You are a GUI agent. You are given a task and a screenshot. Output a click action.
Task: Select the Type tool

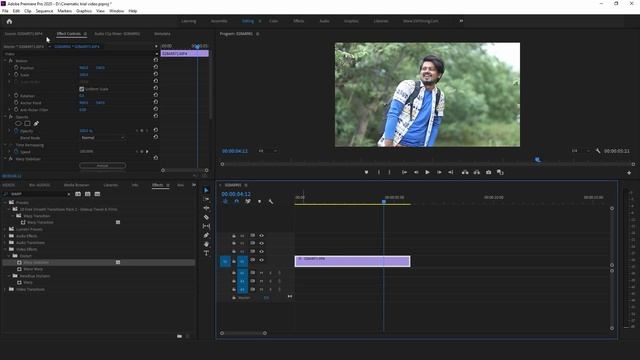pos(206,253)
